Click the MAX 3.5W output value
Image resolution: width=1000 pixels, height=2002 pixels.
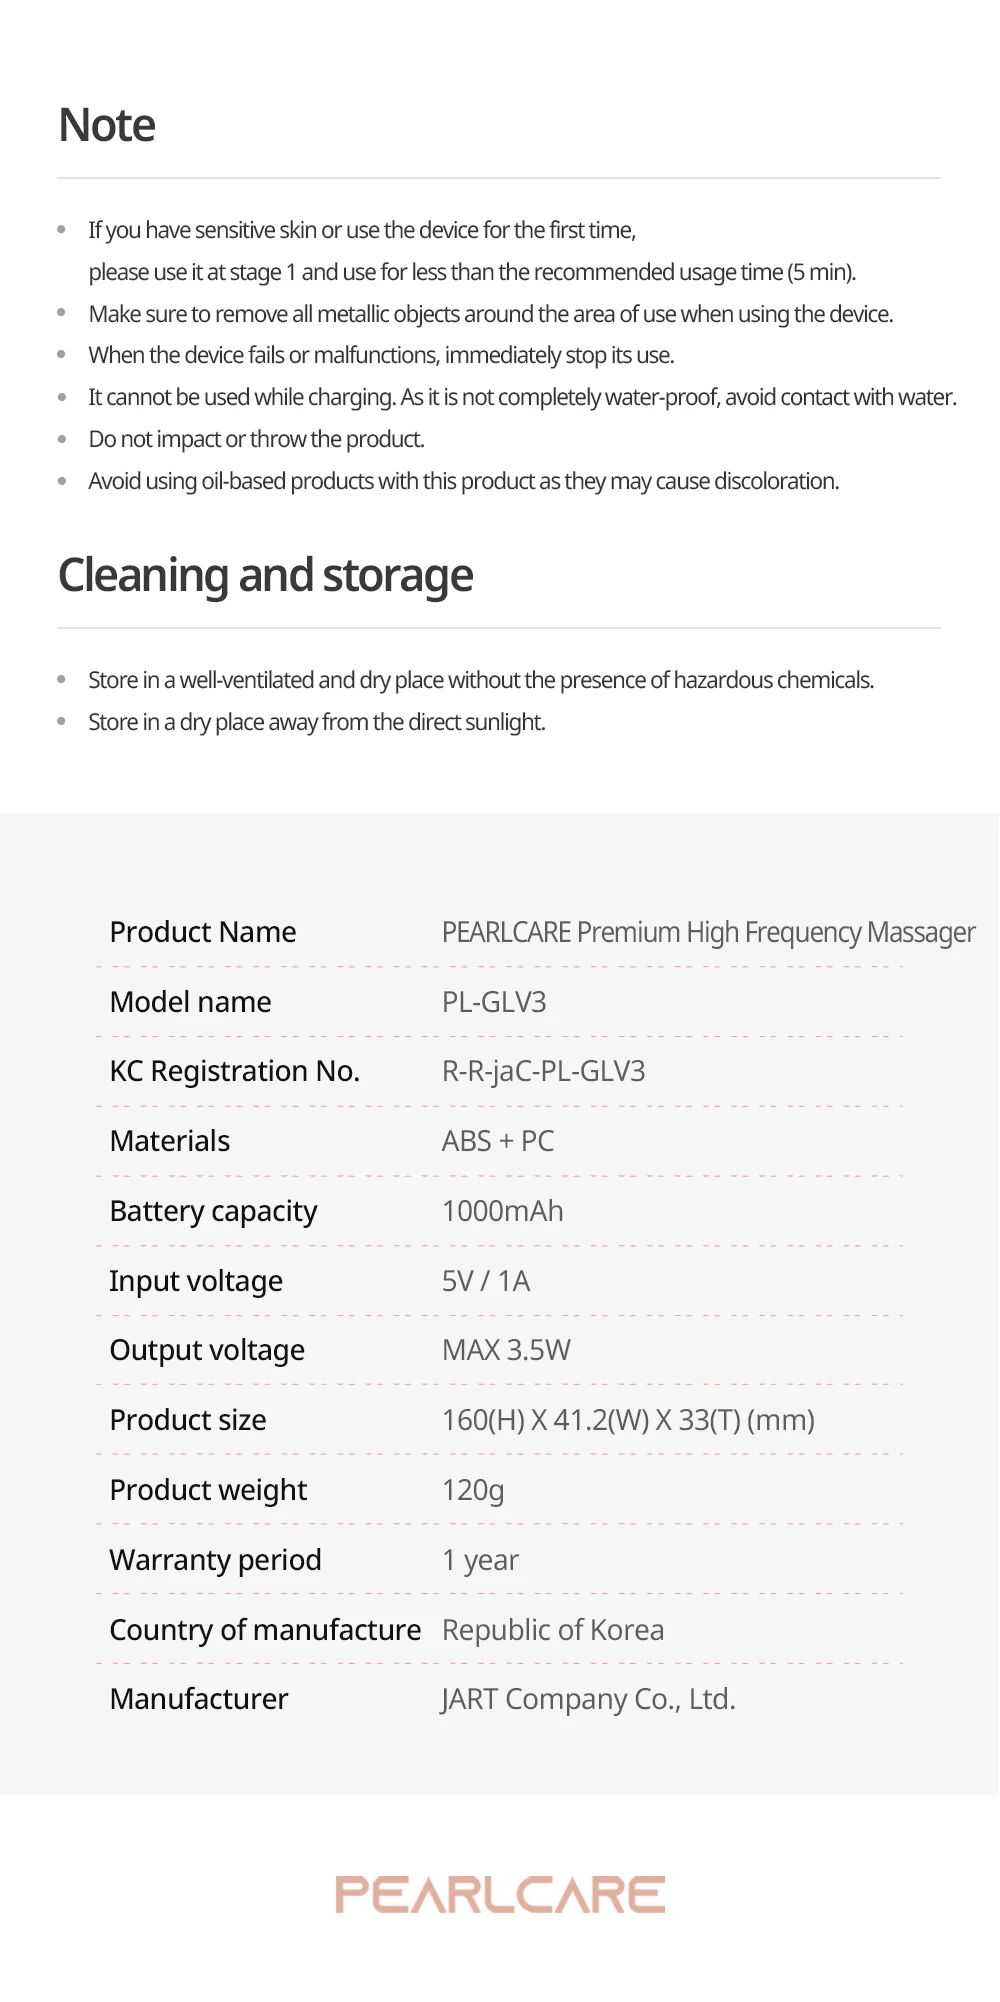coord(506,1350)
